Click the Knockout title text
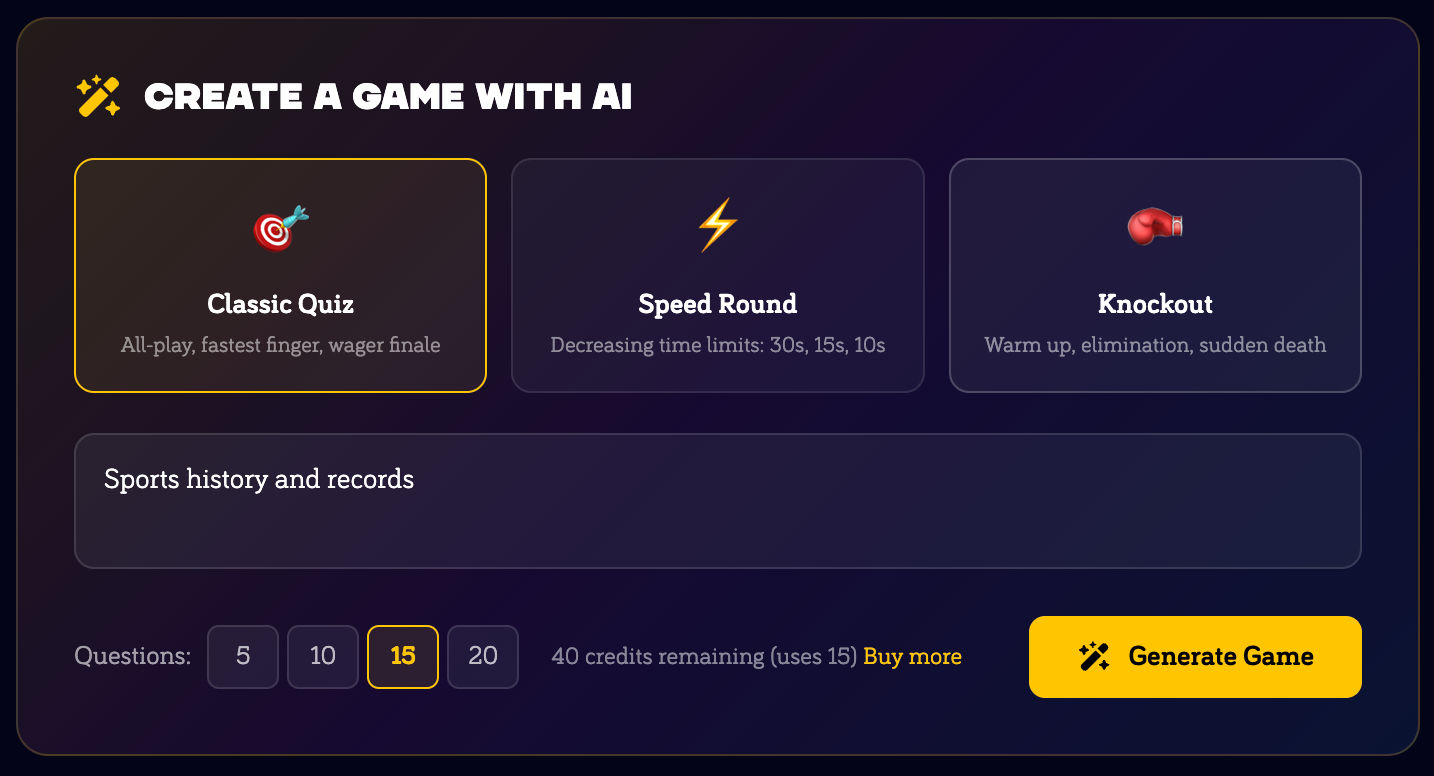The image size is (1434, 776). pos(1155,304)
